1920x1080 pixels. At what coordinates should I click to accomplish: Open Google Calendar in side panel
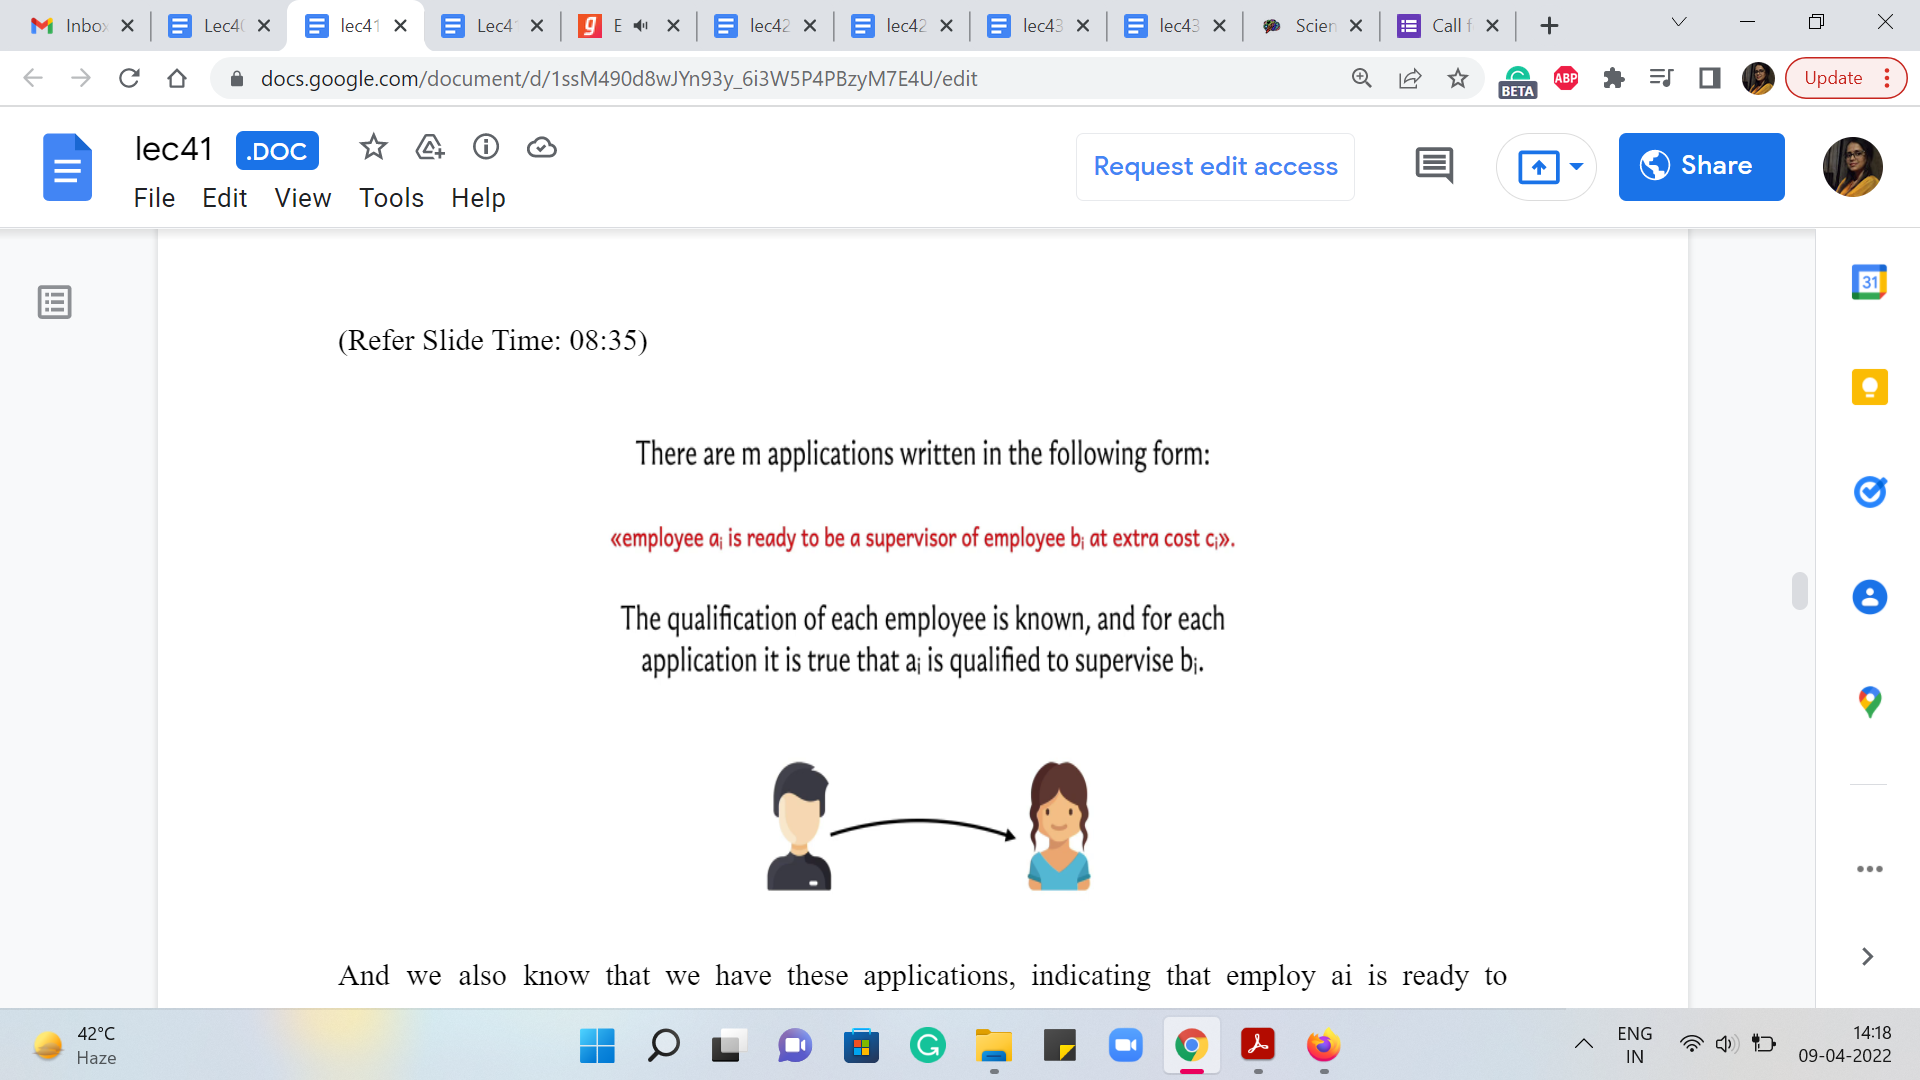click(x=1869, y=282)
